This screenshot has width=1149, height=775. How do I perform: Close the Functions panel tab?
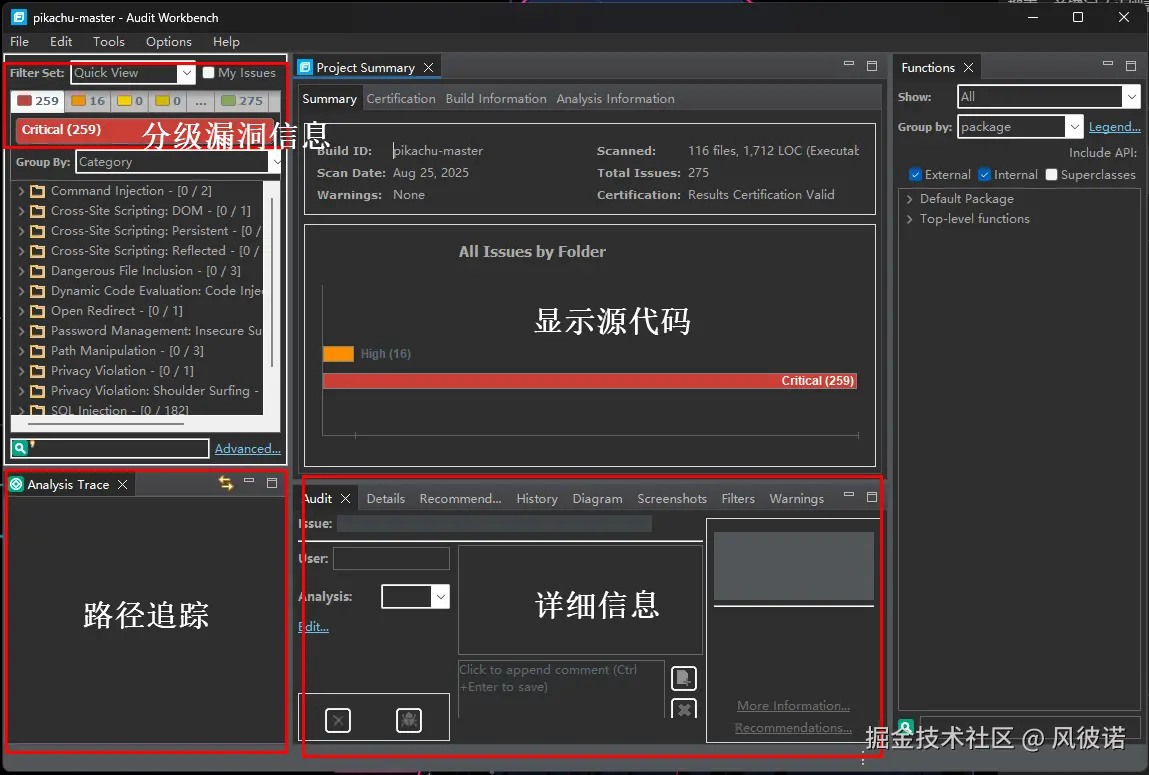[x=968, y=67]
